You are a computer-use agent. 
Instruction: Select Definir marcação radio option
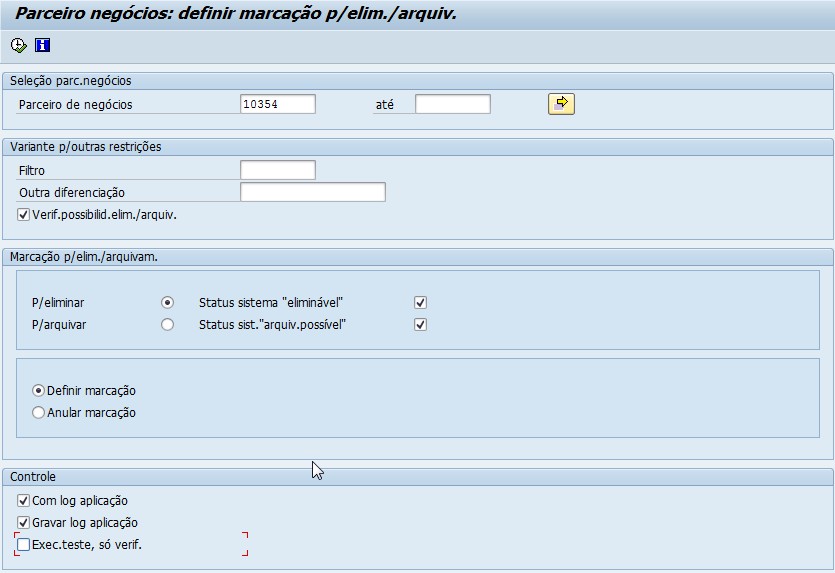click(x=38, y=390)
